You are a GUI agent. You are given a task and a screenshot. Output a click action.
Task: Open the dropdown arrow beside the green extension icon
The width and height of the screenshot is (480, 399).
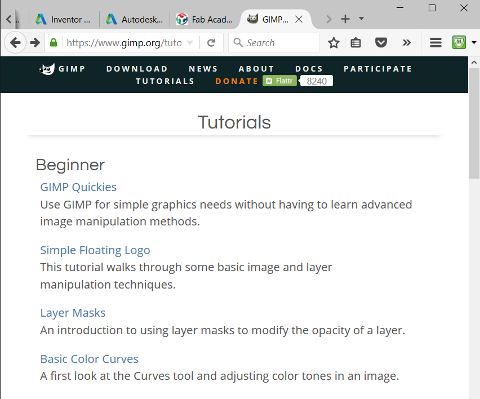474,43
